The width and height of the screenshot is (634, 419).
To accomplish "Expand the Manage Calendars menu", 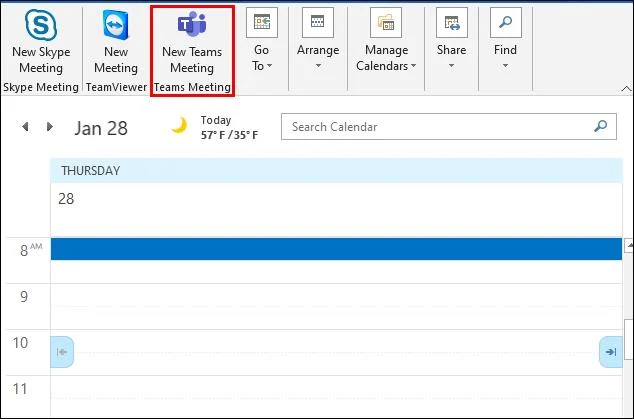I will click(386, 40).
